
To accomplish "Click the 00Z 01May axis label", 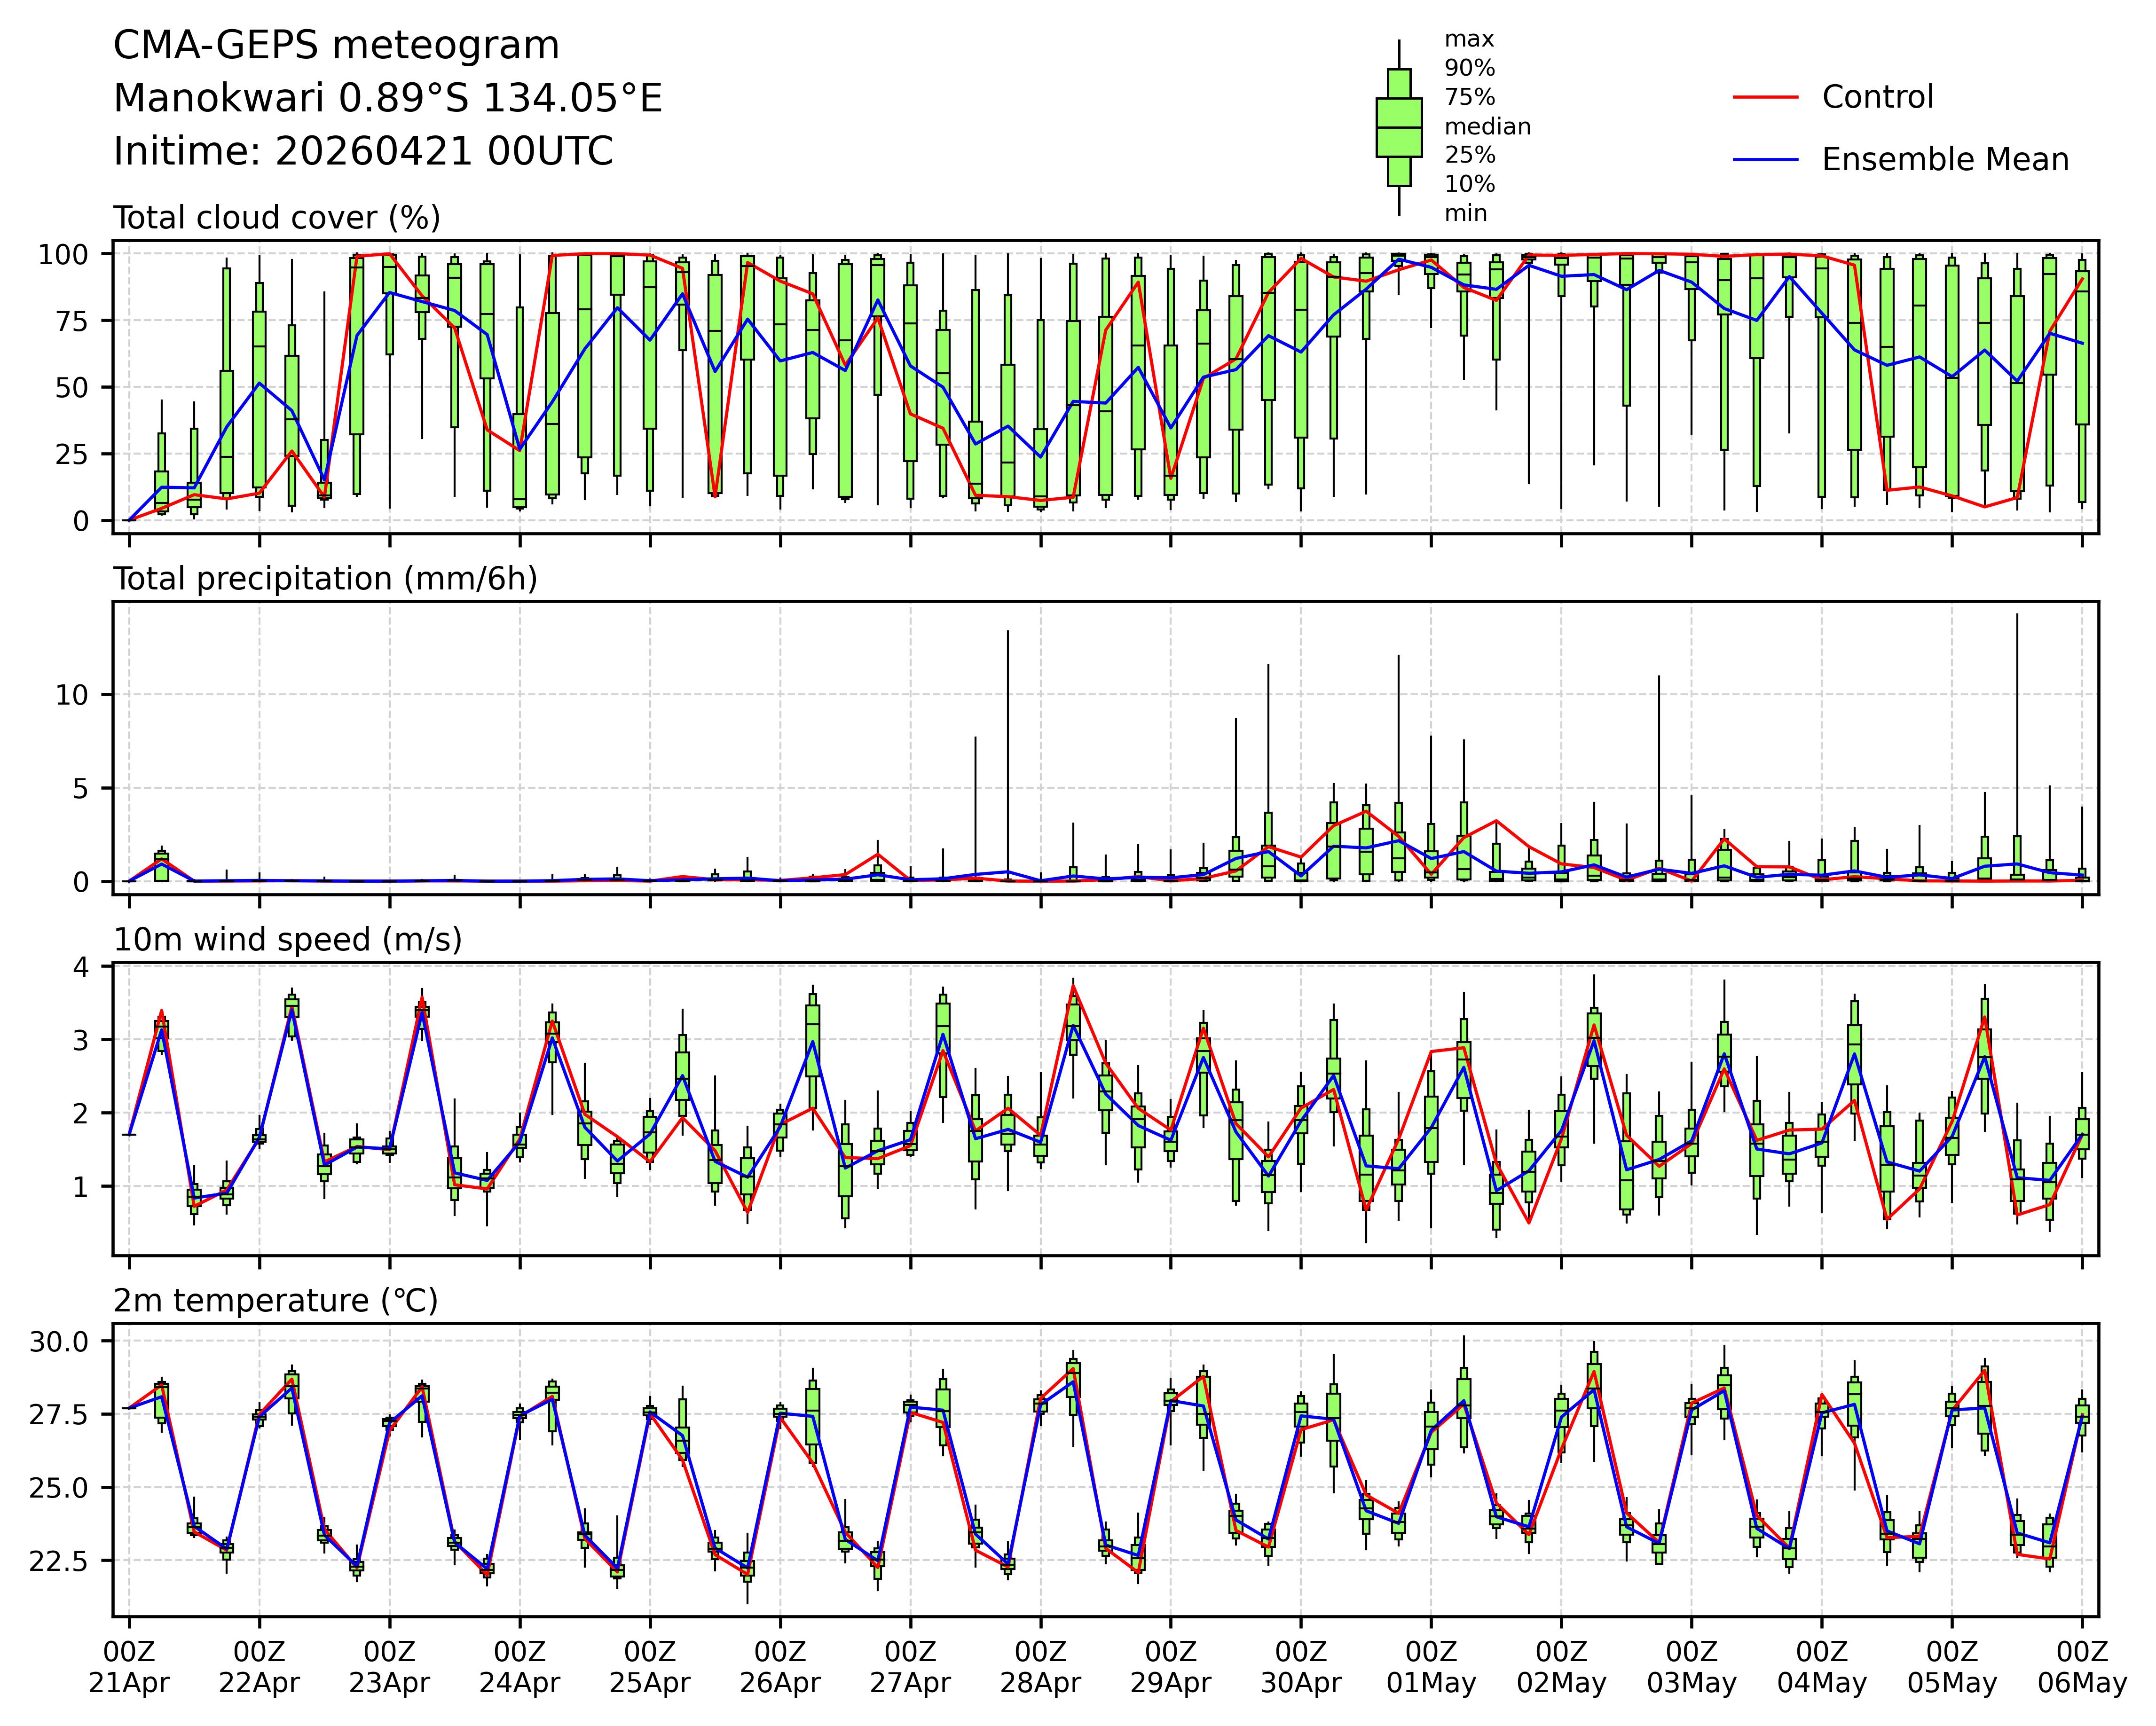I will click(1430, 1667).
